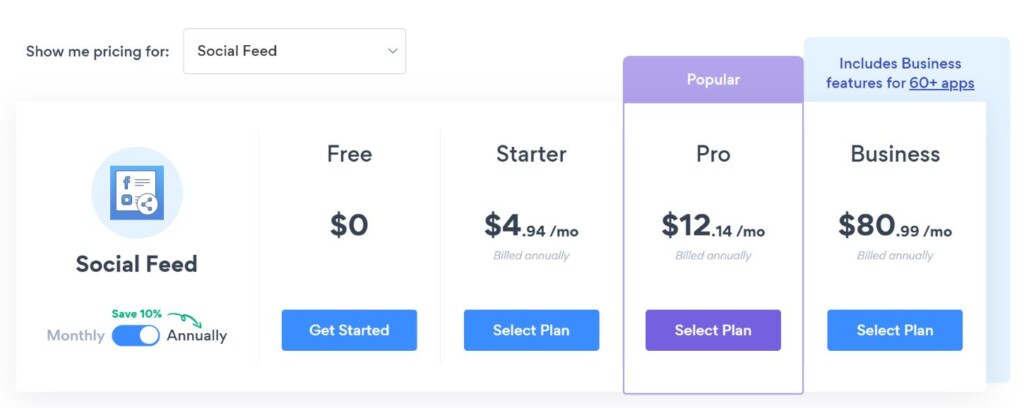Click the Annually billing label
Viewport: 1024px width, 408px height.
coord(197,336)
